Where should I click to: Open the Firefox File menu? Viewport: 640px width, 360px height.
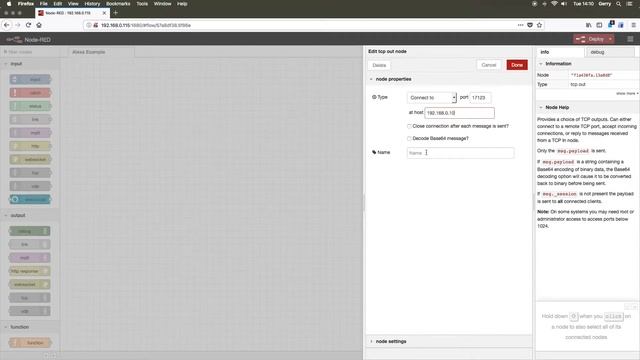[43, 4]
